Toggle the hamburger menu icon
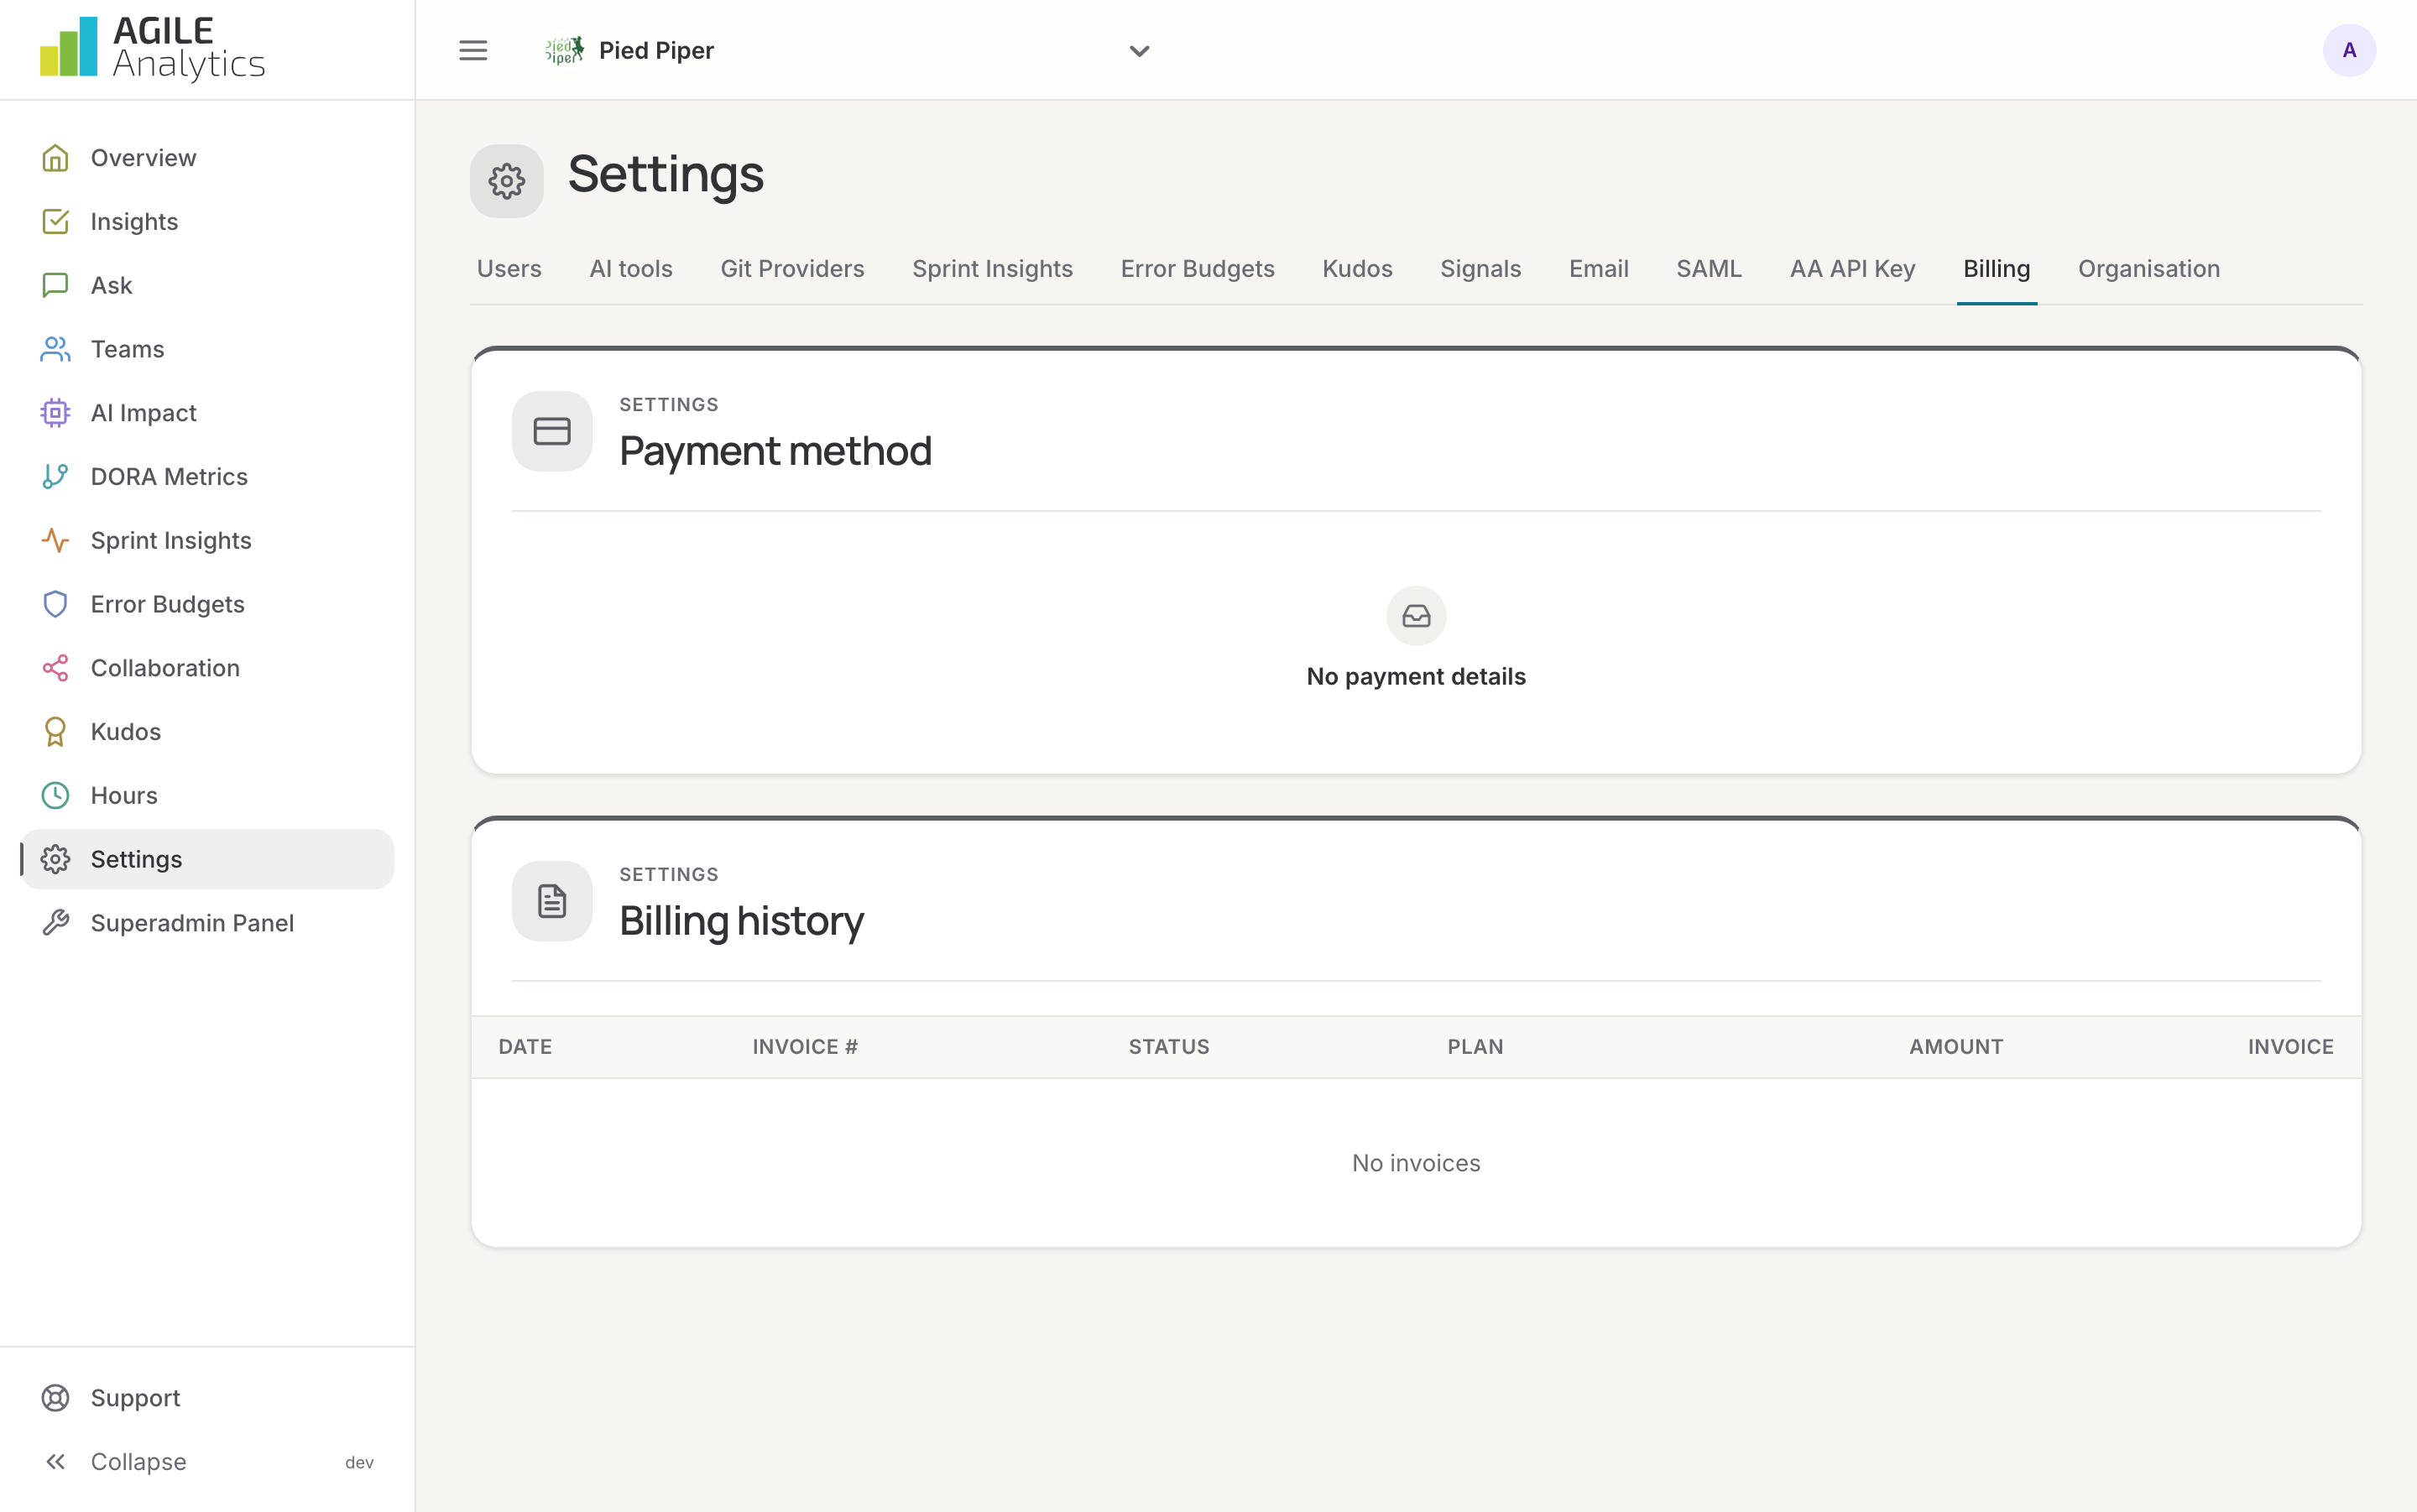 point(473,50)
